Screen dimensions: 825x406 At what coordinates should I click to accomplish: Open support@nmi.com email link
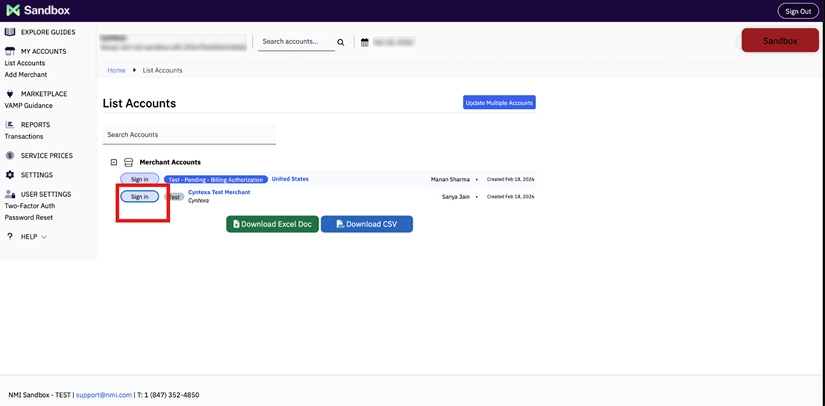104,395
